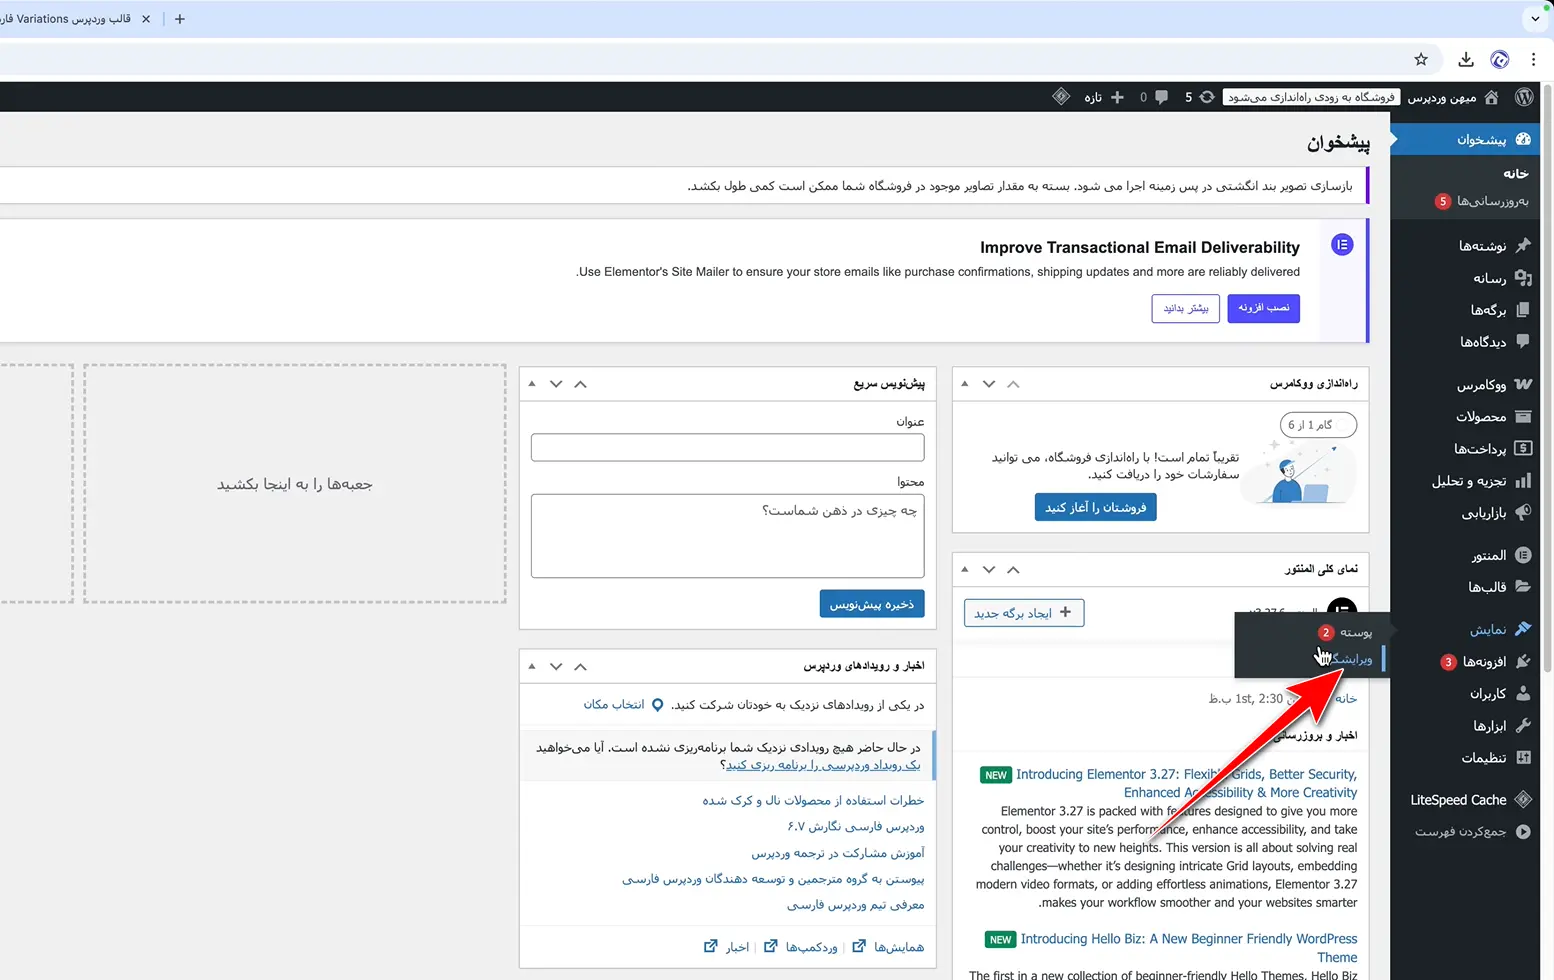Click the کاربران users icon
This screenshot has height=980, width=1554.
point(1523,693)
